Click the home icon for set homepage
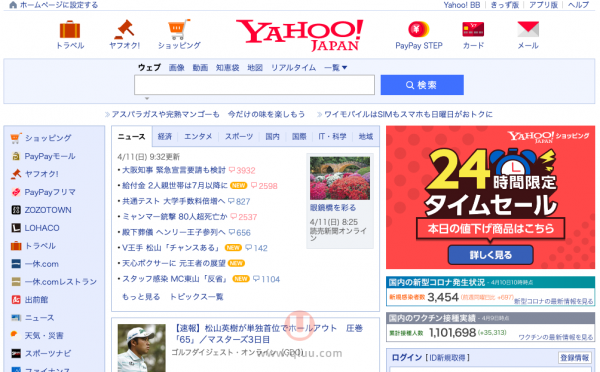600x372 pixels. [x=13, y=5]
